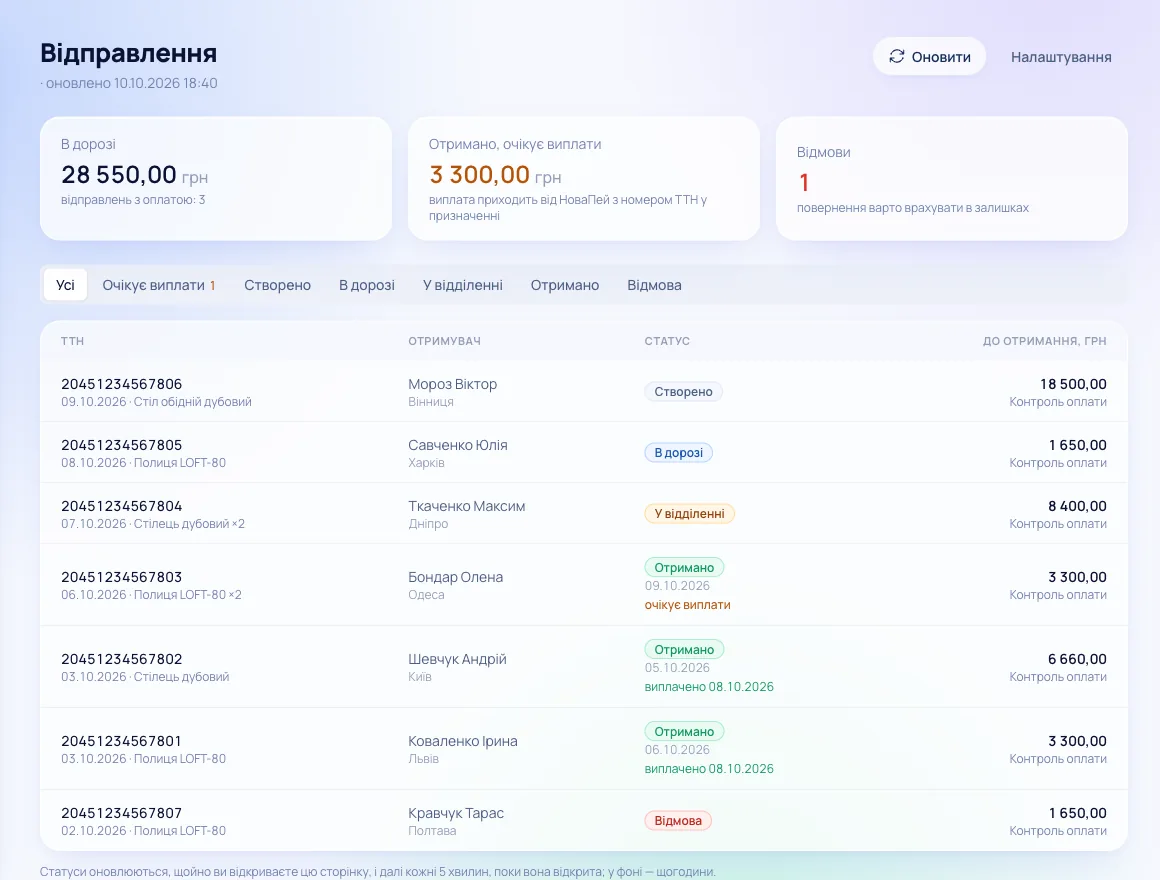Click TTH number 20451234567802
The image size is (1160, 880).
tap(121, 659)
